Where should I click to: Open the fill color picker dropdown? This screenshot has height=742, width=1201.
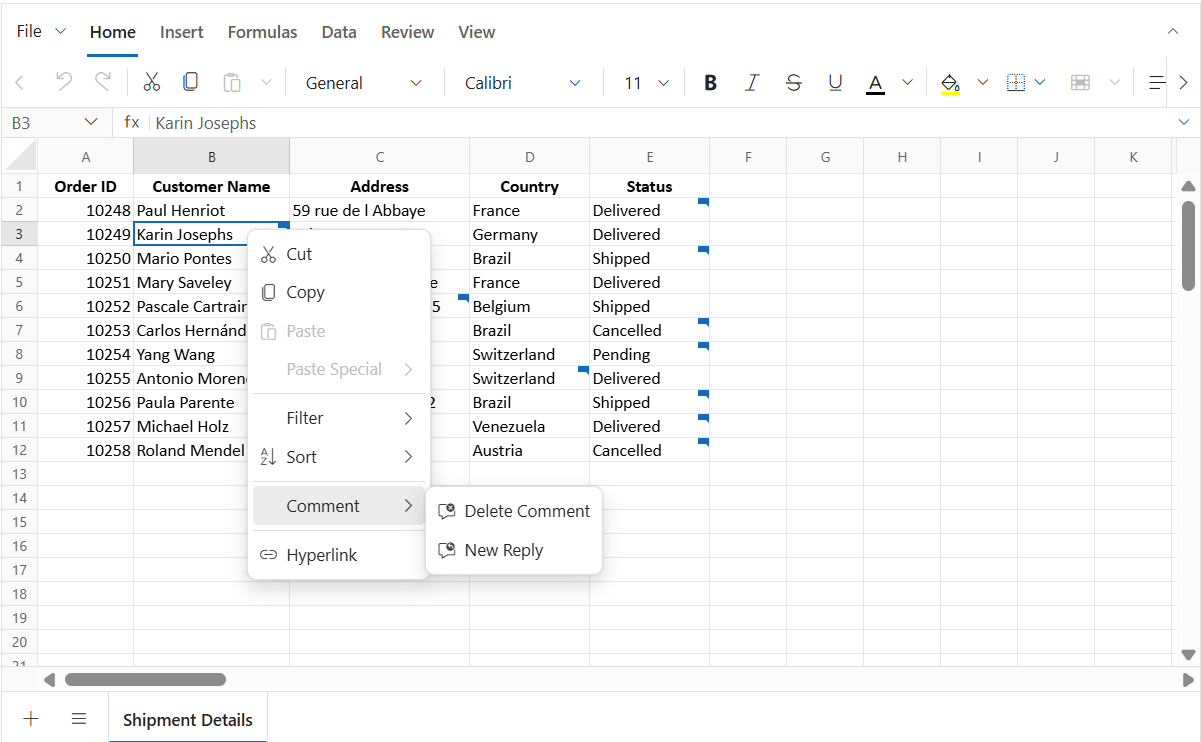[x=982, y=83]
